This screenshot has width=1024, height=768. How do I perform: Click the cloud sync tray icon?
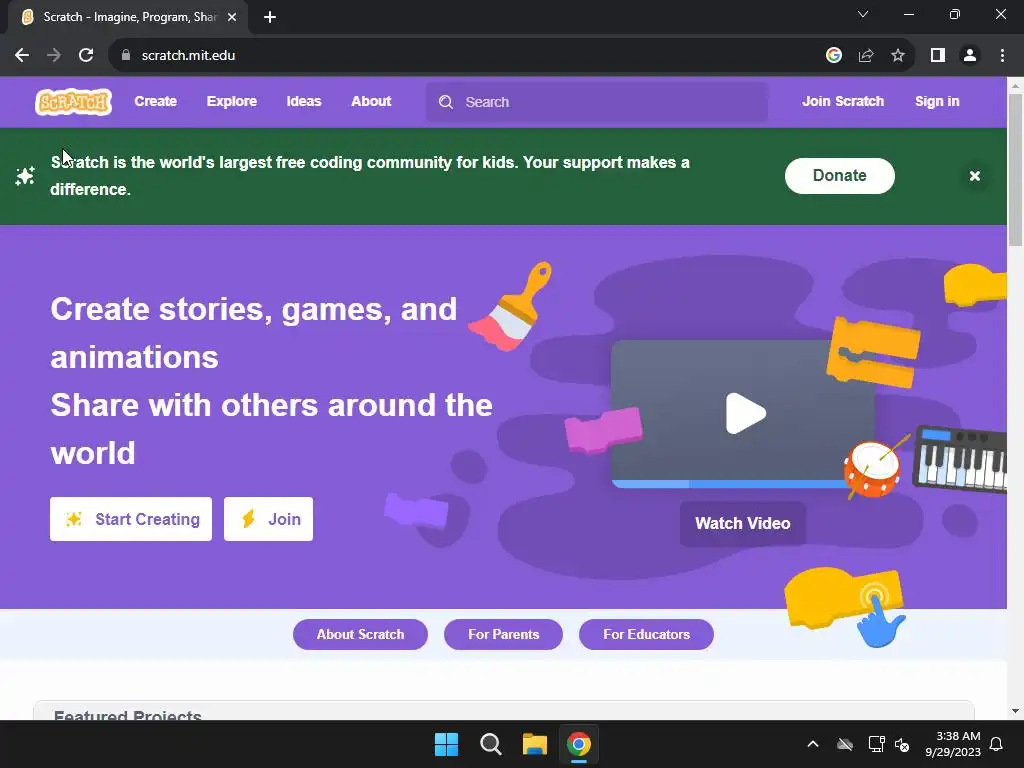[845, 744]
